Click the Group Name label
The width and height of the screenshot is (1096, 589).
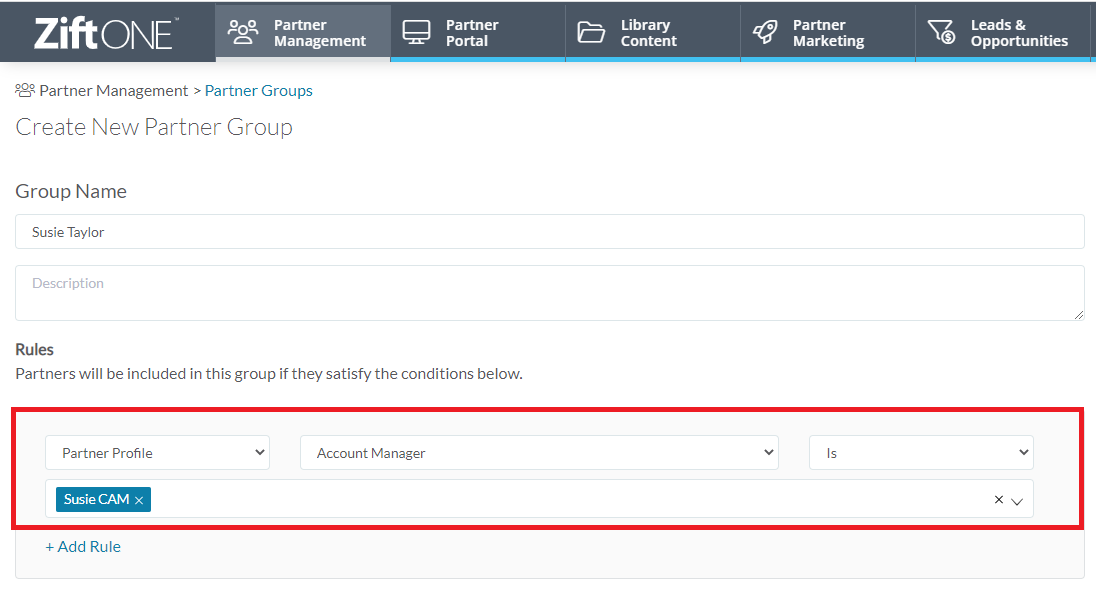point(71,191)
